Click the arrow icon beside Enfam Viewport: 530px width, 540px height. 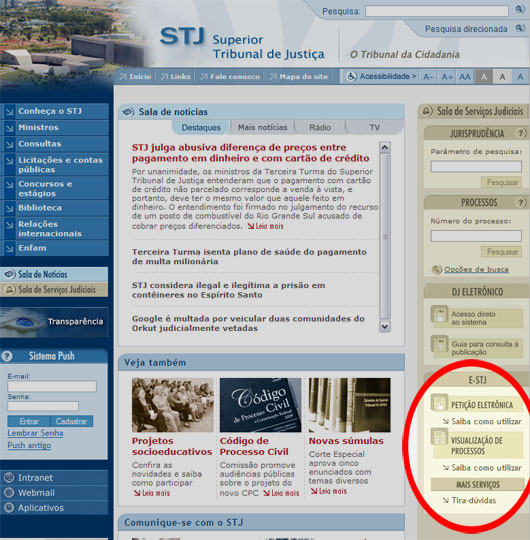[9, 248]
